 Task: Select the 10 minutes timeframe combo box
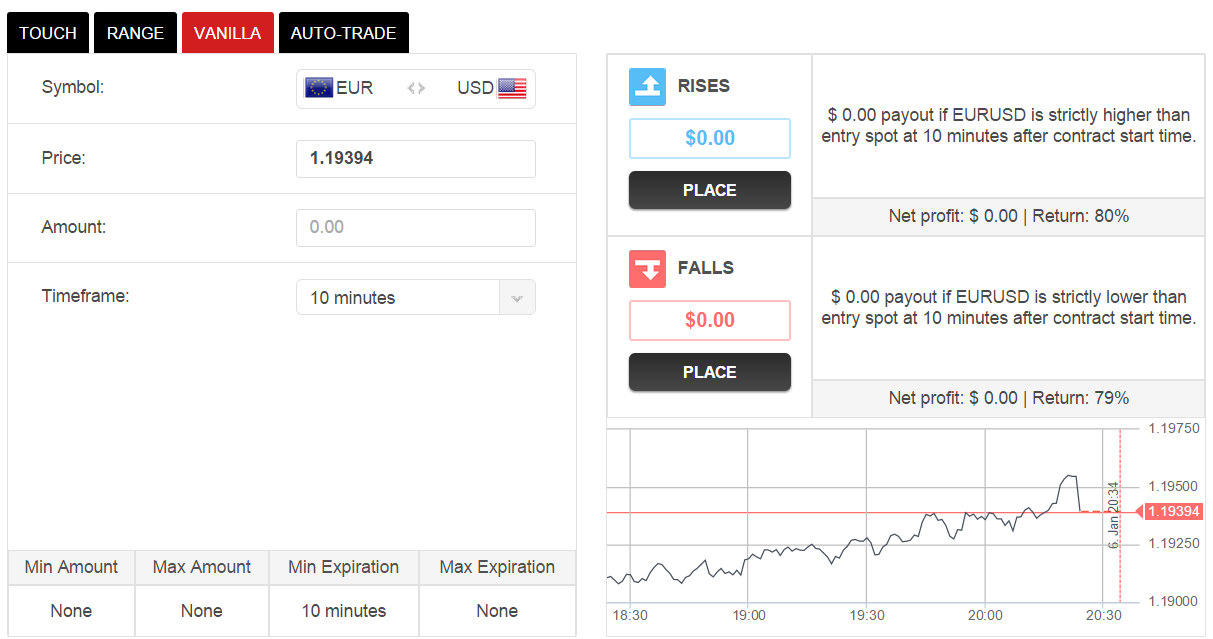(416, 298)
